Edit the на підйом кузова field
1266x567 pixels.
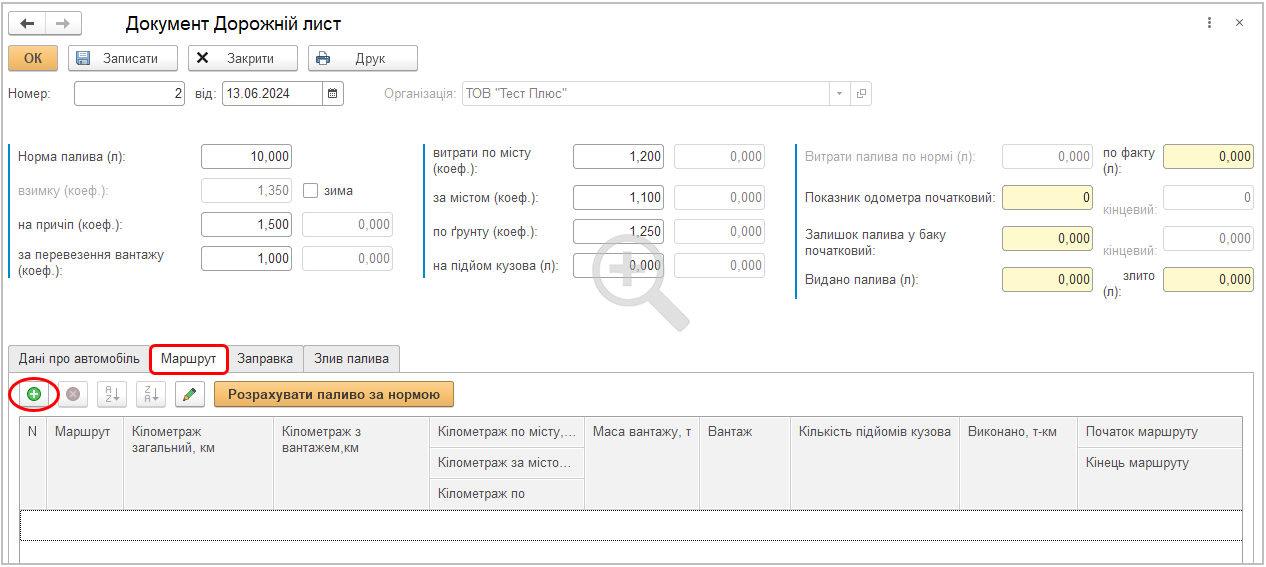tap(618, 265)
